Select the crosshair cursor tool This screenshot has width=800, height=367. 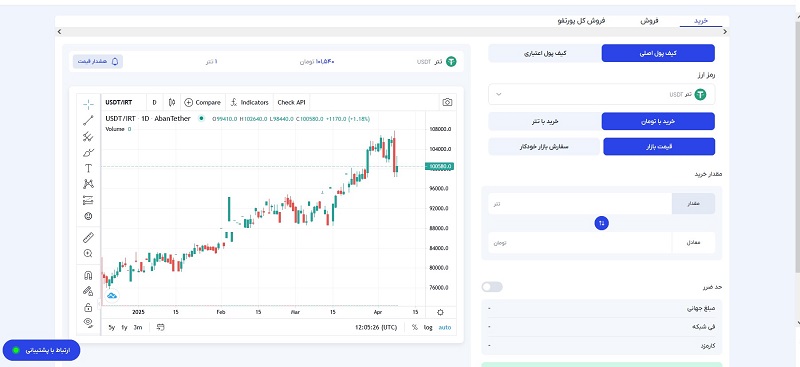tap(88, 105)
